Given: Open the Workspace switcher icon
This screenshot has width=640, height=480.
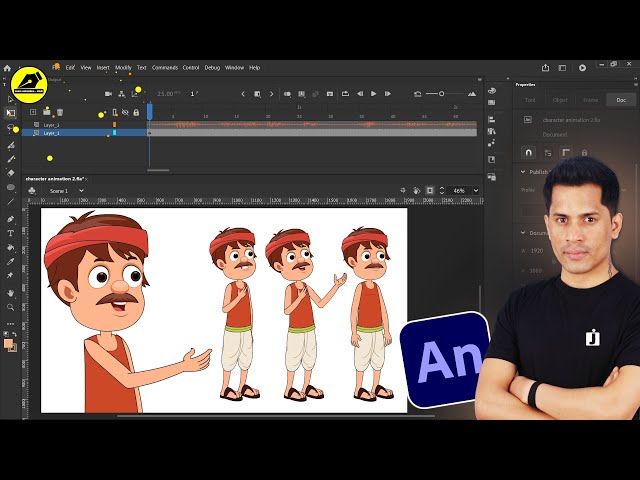Looking at the screenshot, I should (562, 68).
